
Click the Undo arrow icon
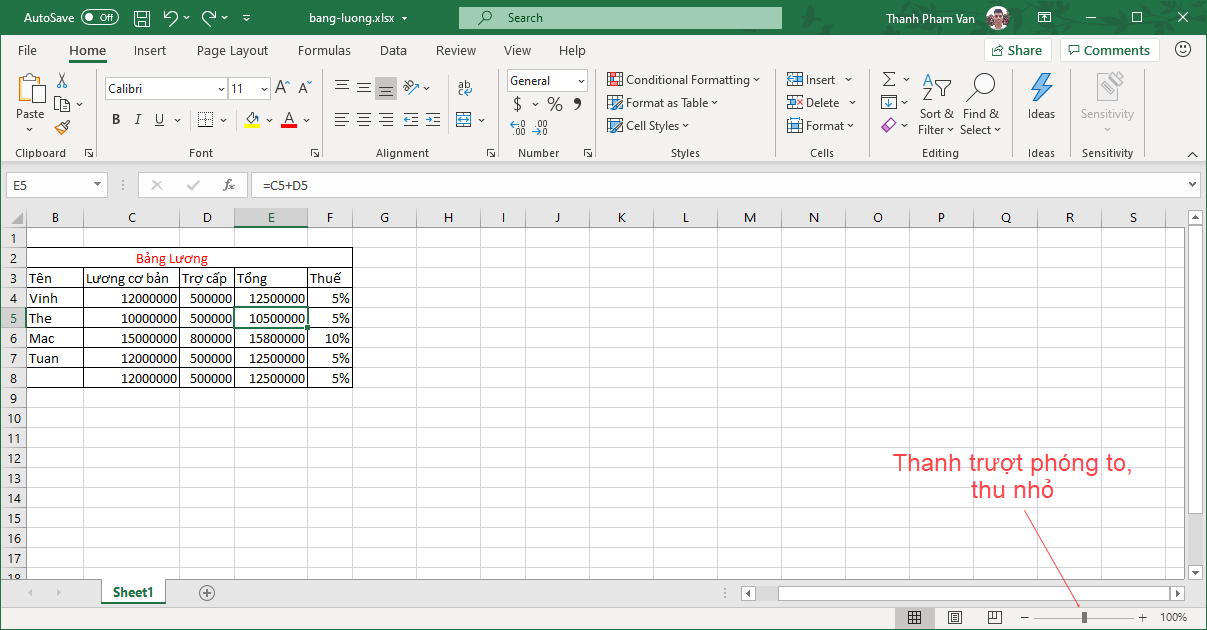point(170,18)
